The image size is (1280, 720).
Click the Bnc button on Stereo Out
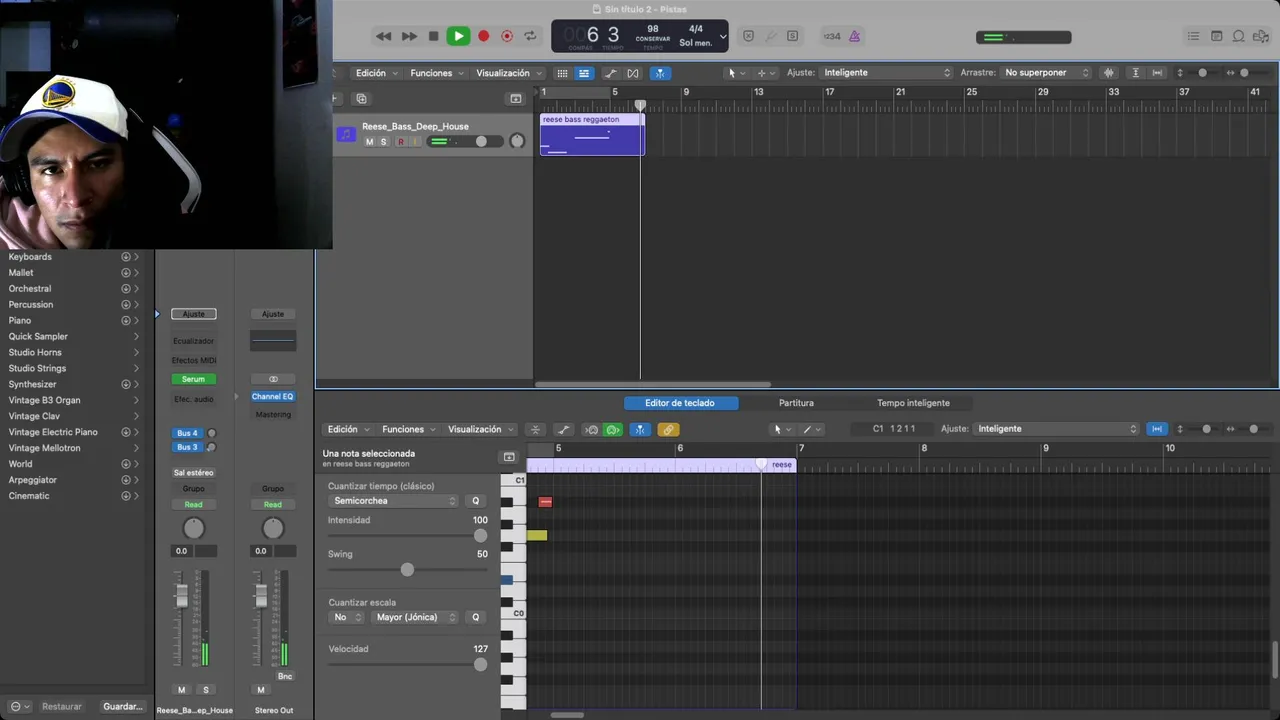[x=285, y=677]
